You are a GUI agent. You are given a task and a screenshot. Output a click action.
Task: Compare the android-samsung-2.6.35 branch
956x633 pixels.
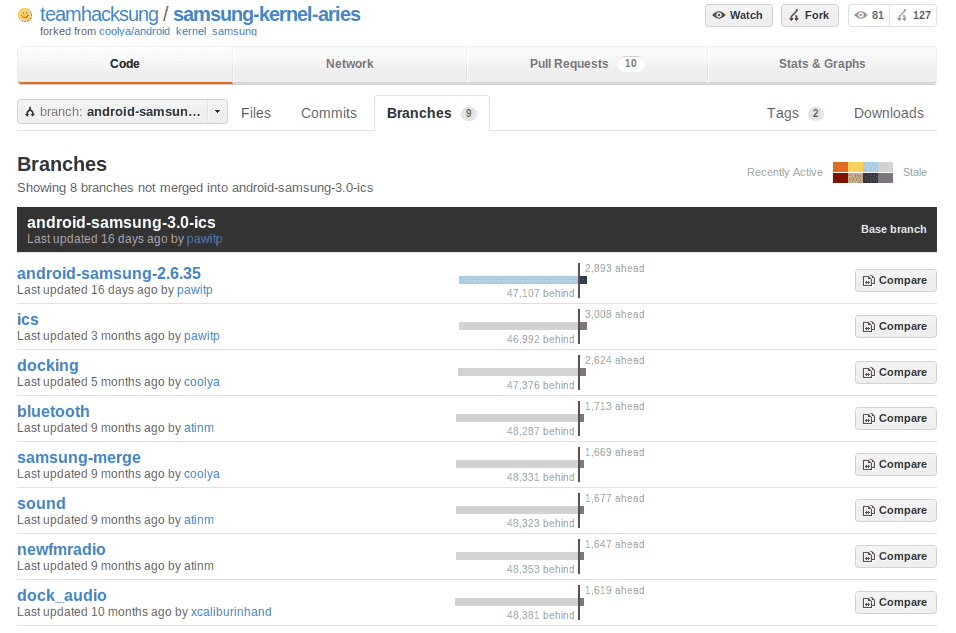click(x=895, y=281)
